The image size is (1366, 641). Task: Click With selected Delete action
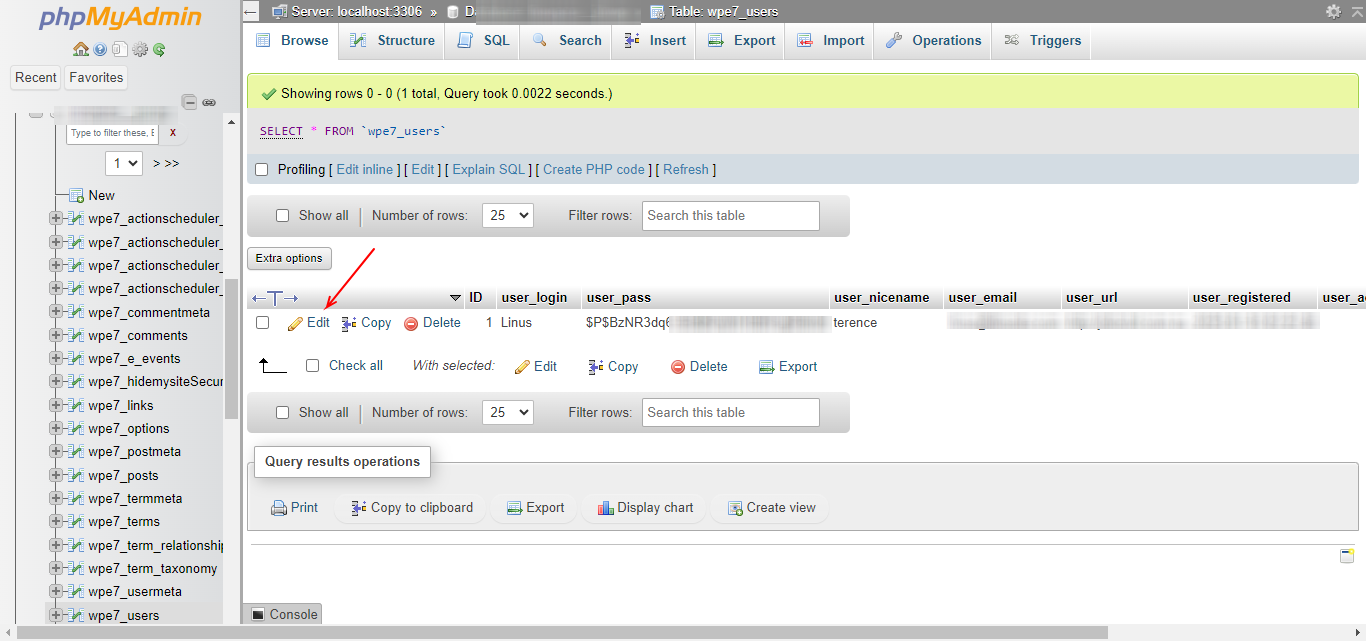[x=699, y=367]
